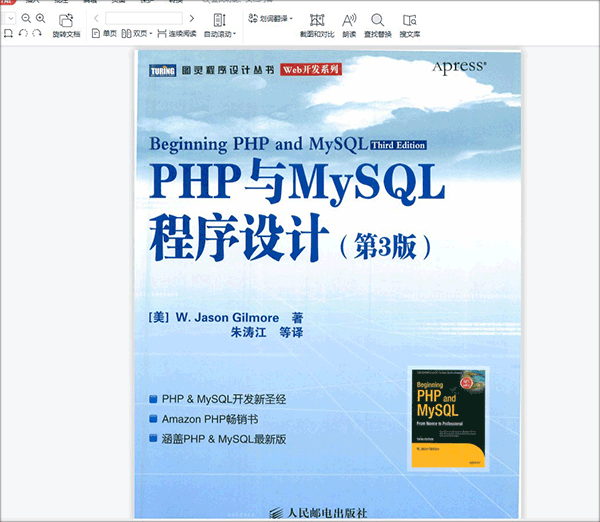600x522 pixels.
Task: Open 查找替换 find and replace
Action: click(378, 20)
